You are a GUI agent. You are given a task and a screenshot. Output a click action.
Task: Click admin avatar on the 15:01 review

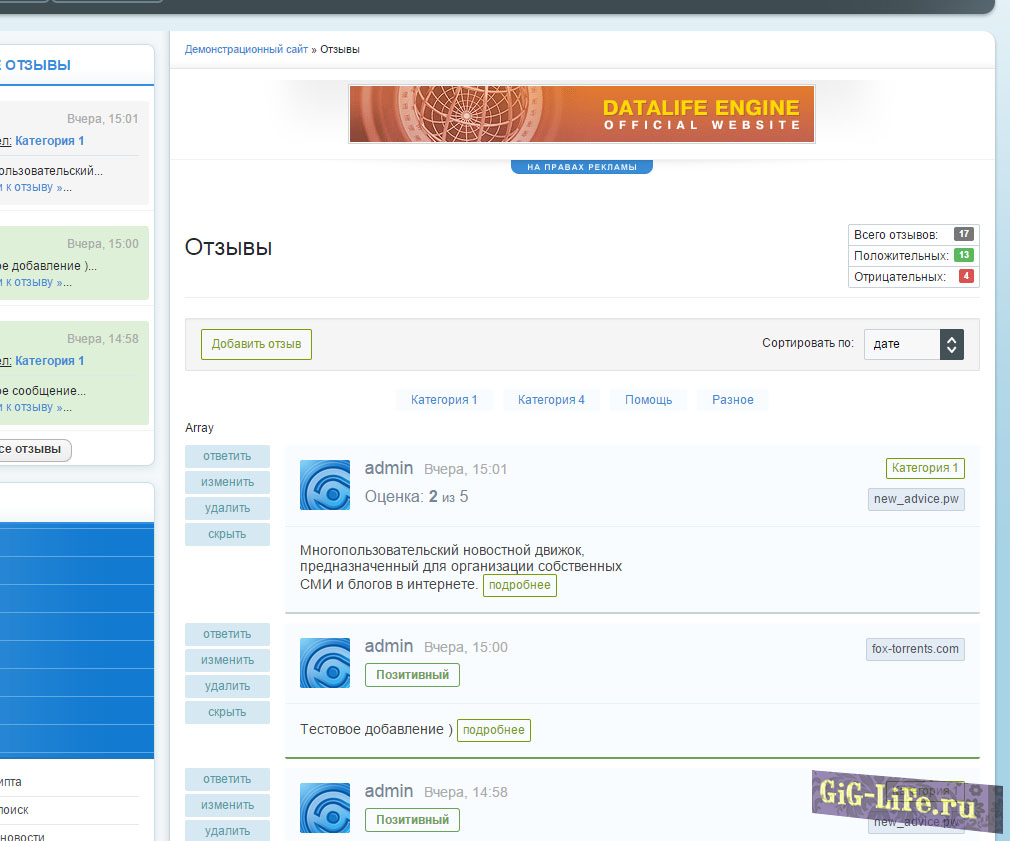325,485
